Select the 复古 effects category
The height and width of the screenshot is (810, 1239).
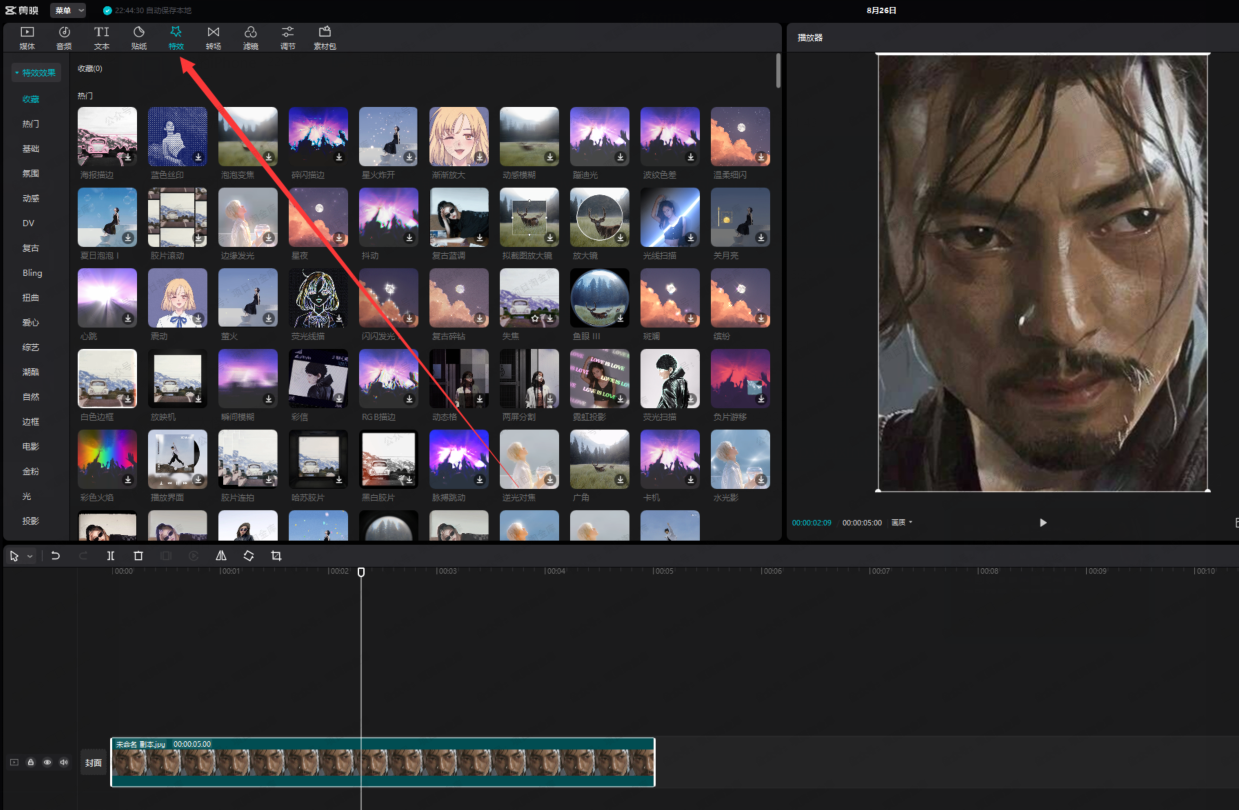(31, 248)
